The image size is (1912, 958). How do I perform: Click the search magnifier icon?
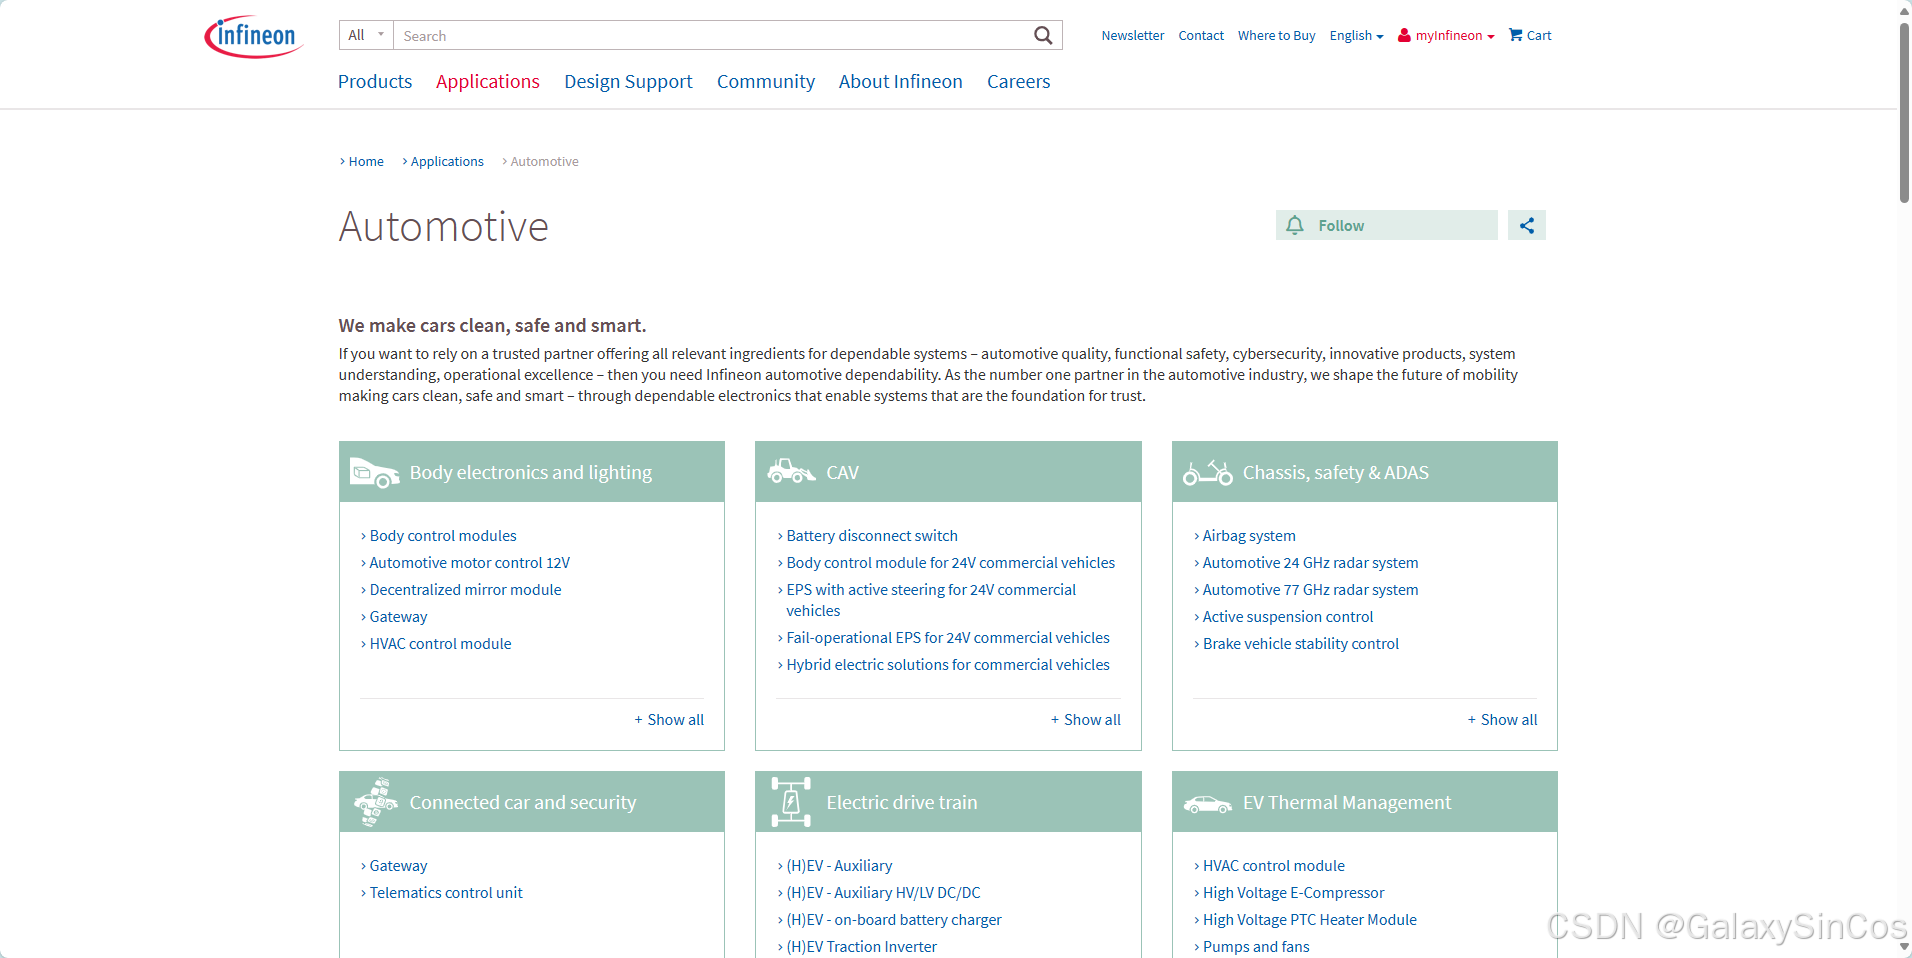[x=1043, y=36]
